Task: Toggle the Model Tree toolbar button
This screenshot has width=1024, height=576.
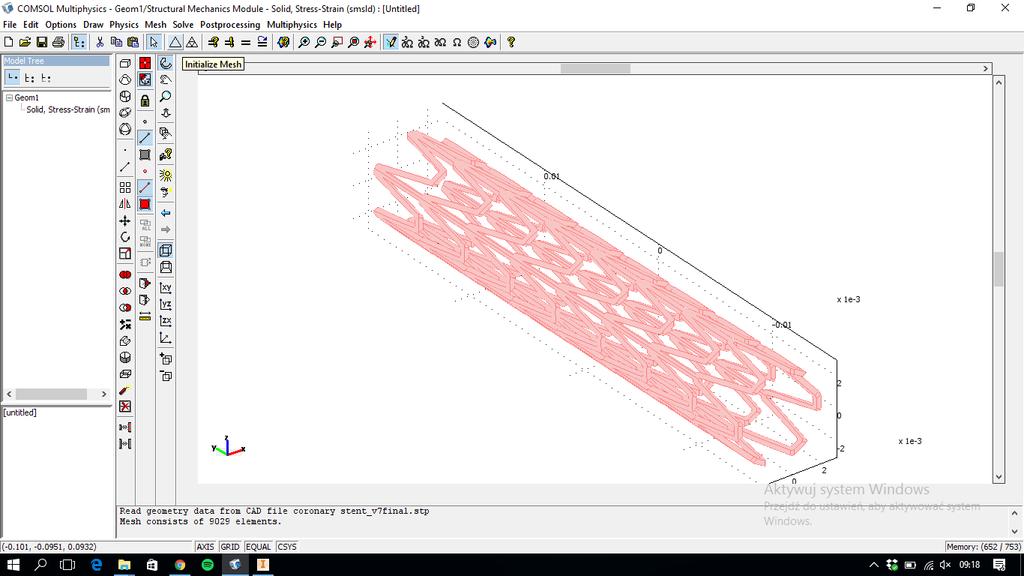Action: 79,42
